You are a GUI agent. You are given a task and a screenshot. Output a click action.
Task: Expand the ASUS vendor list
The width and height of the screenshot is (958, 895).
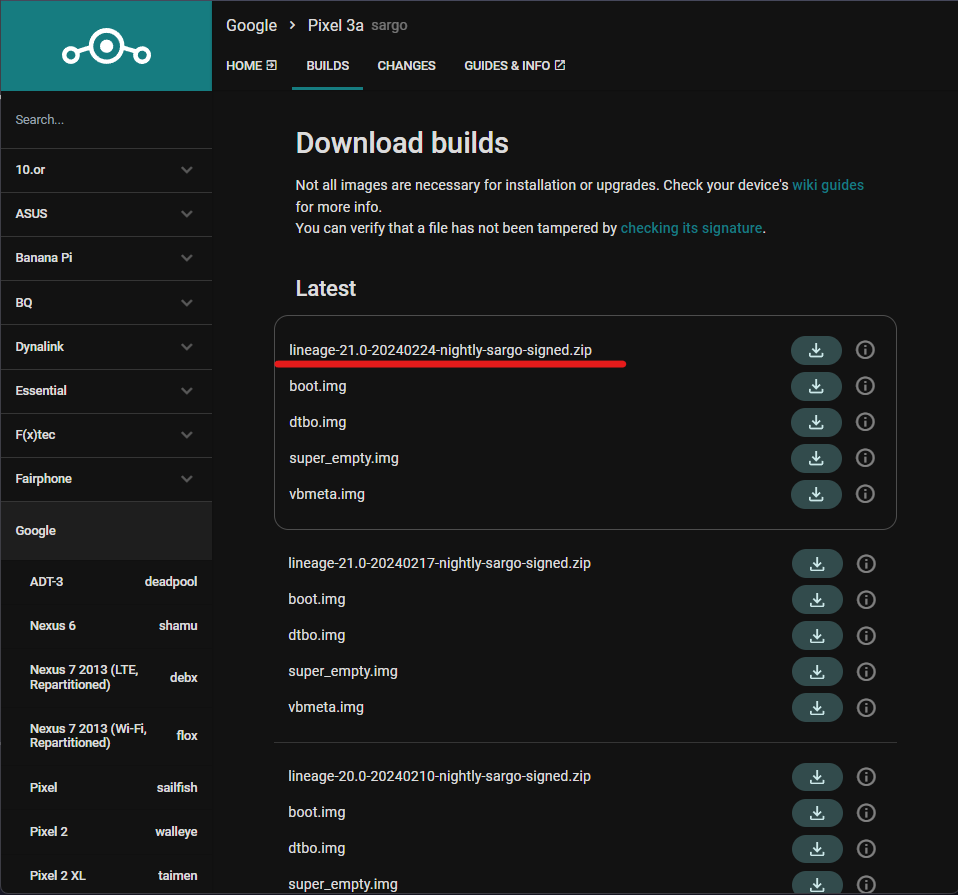pyautogui.click(x=106, y=214)
